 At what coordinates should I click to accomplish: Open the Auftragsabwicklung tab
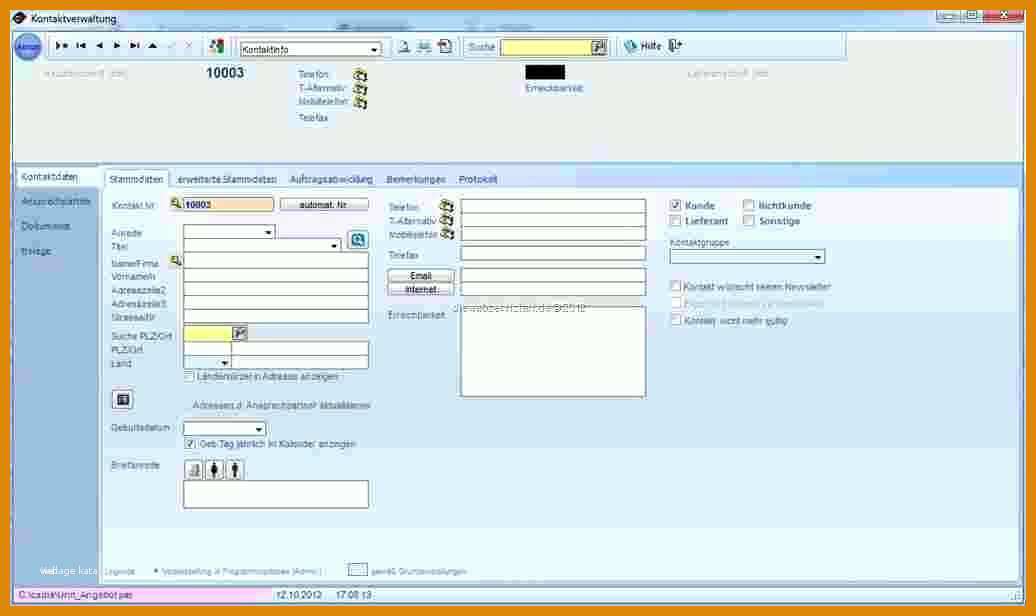(x=331, y=179)
